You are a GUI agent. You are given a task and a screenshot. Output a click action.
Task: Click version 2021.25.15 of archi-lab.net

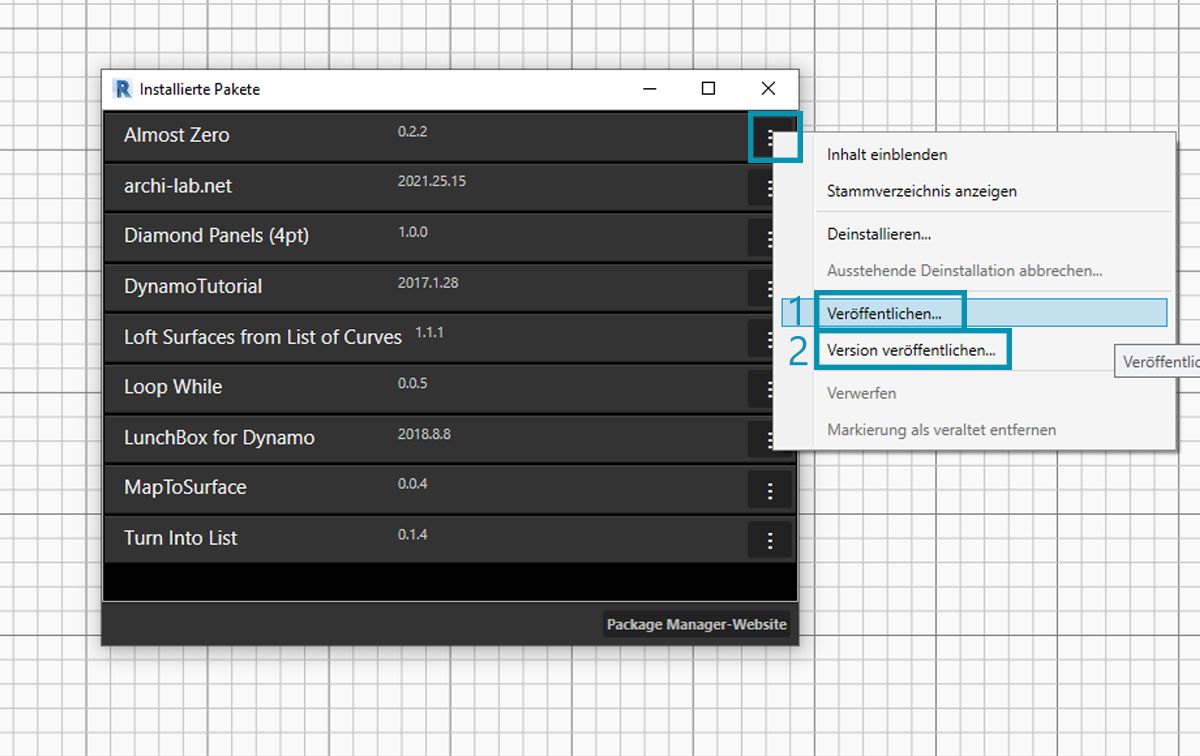[x=432, y=182]
